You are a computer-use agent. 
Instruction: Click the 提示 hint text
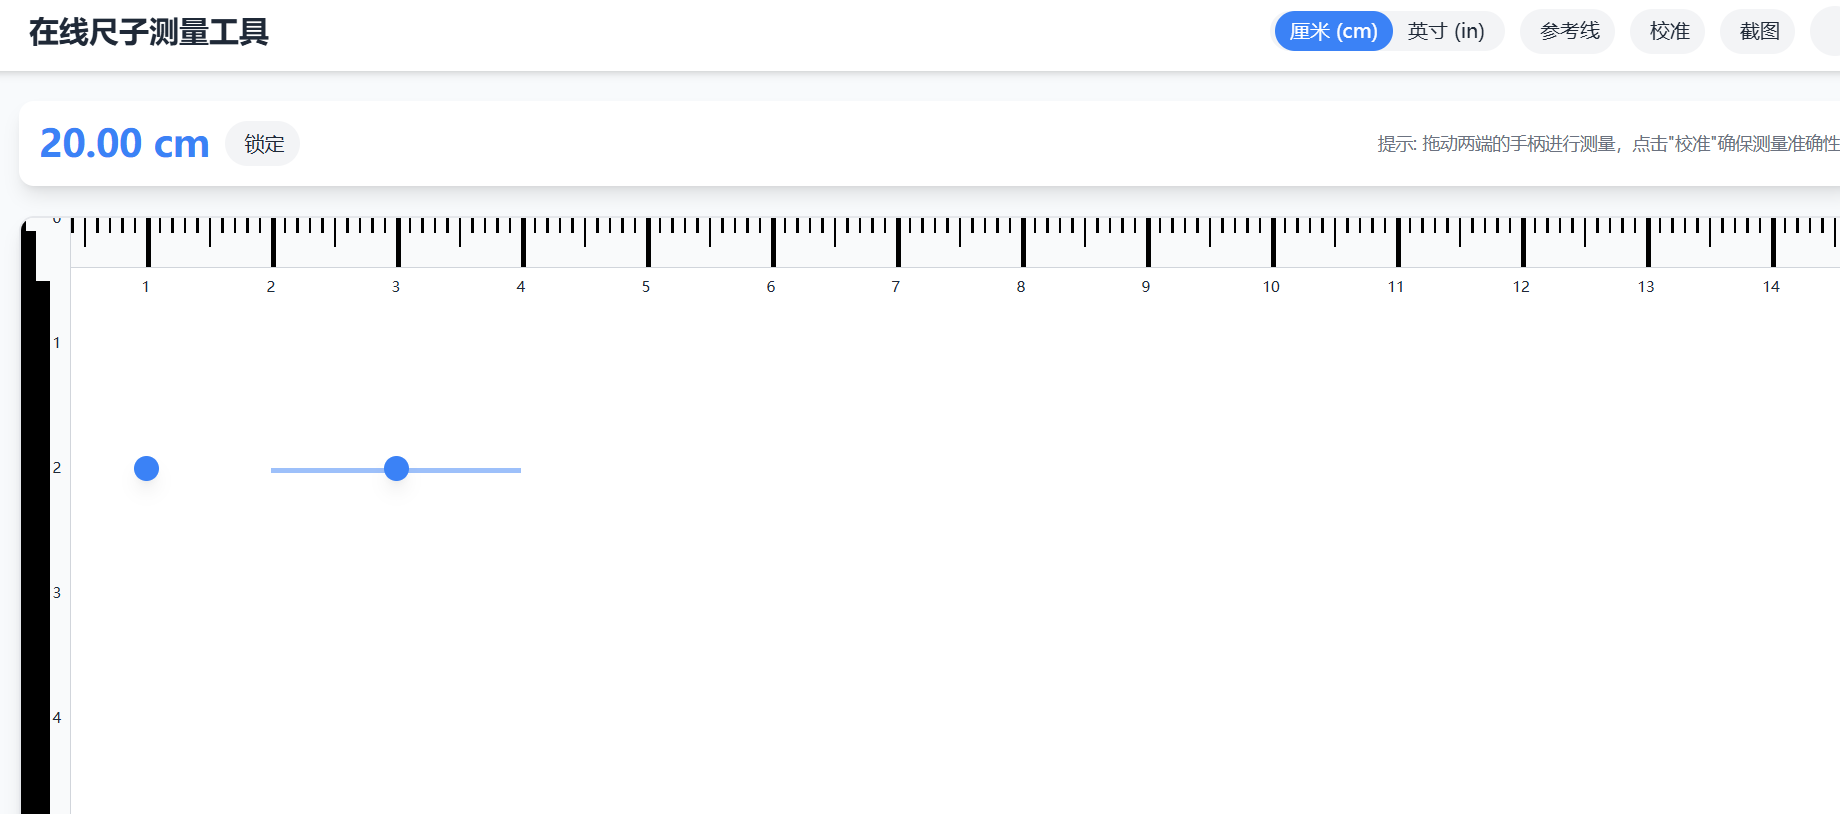[x=1607, y=144]
